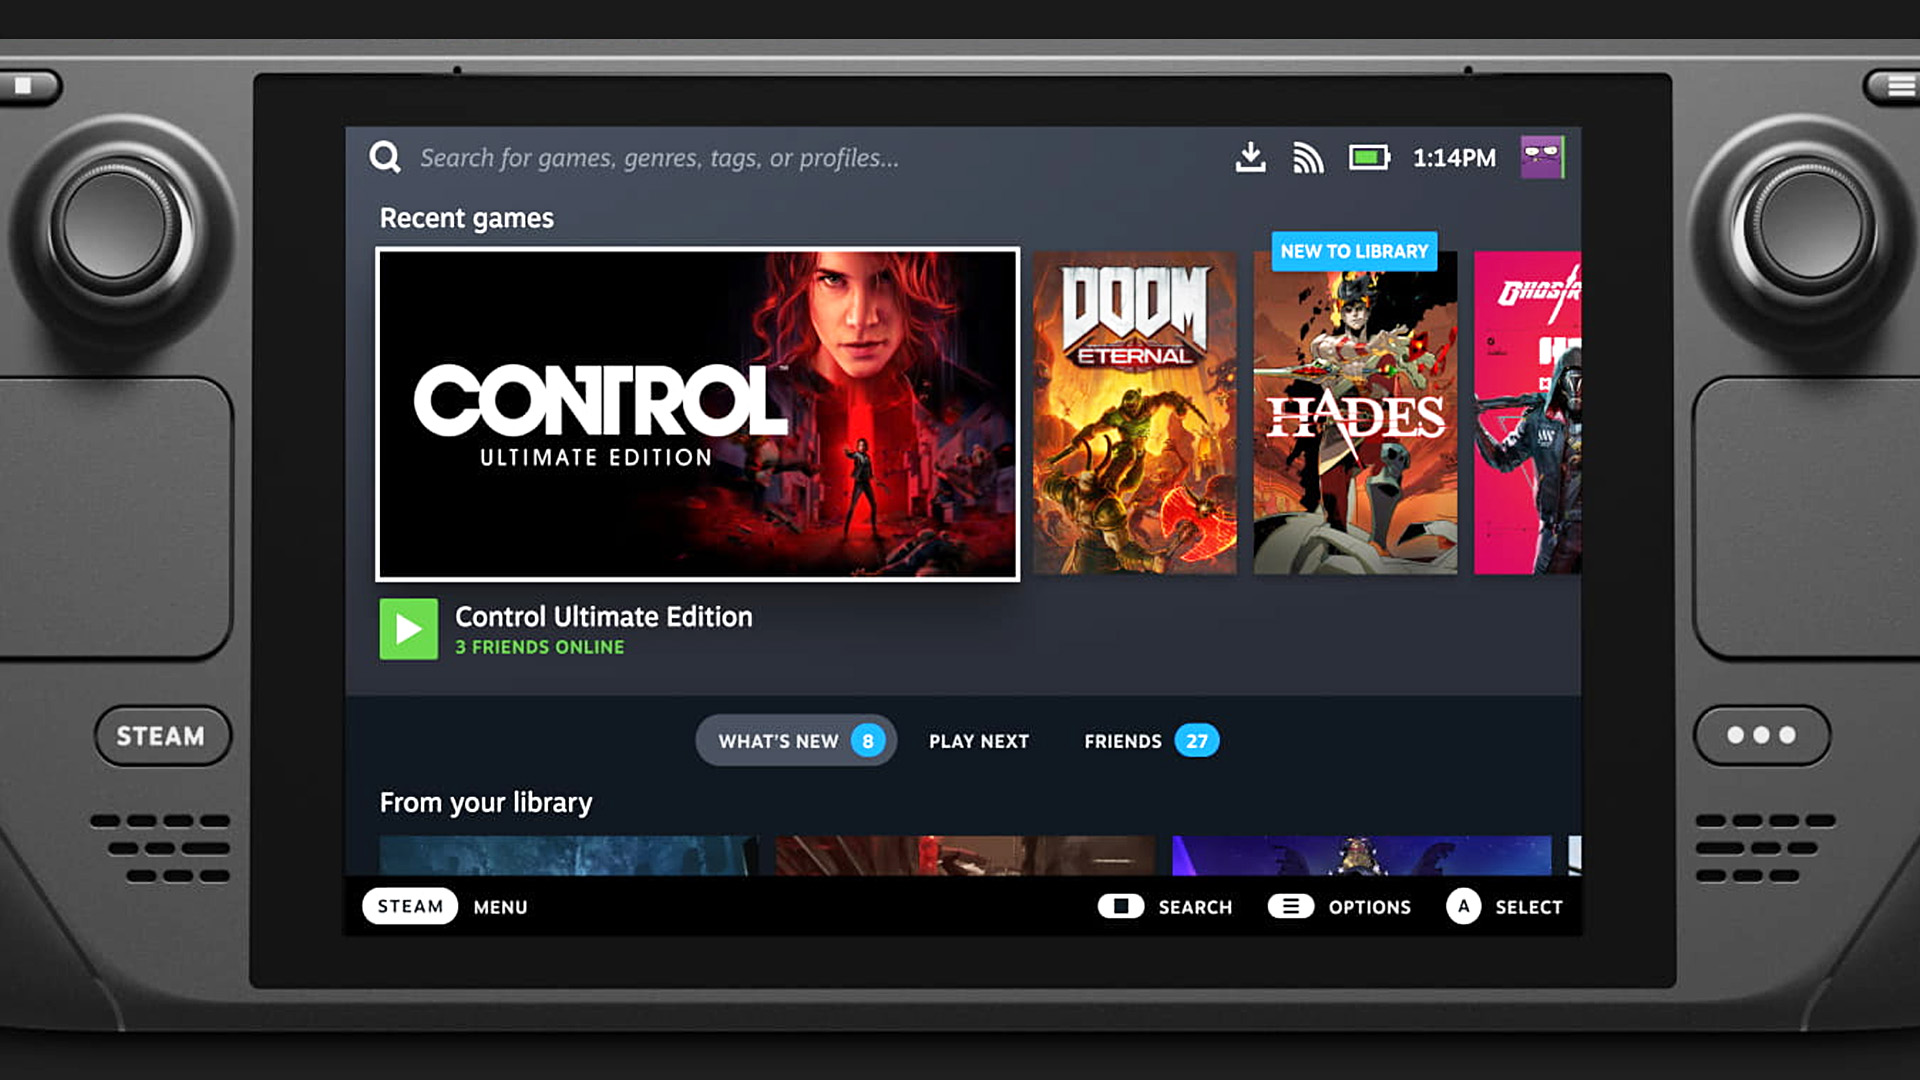Focus the search for games input field
This screenshot has height=1080, width=1920.
click(659, 158)
